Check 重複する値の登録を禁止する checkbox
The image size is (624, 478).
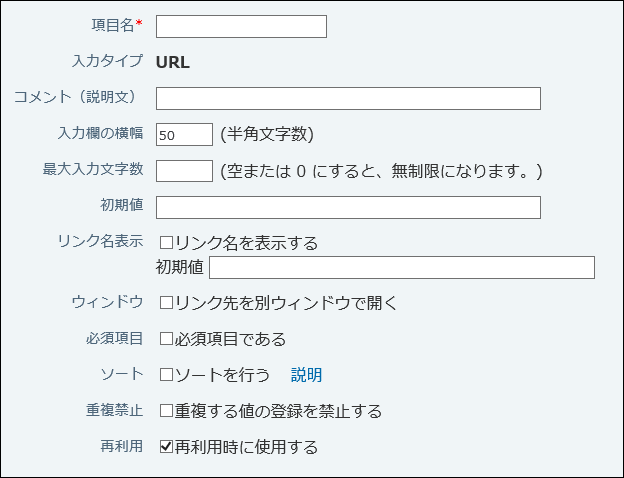tap(166, 411)
